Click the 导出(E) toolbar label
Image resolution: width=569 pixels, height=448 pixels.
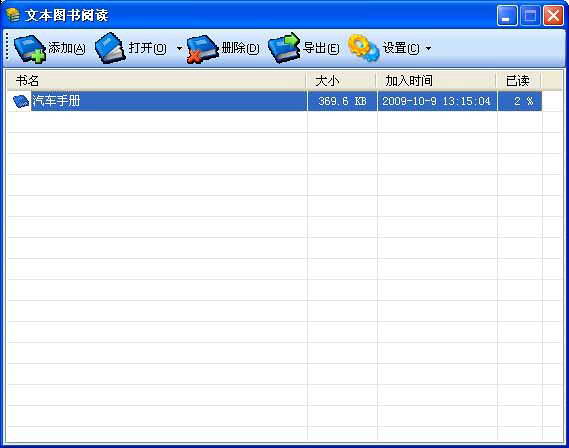tap(321, 48)
